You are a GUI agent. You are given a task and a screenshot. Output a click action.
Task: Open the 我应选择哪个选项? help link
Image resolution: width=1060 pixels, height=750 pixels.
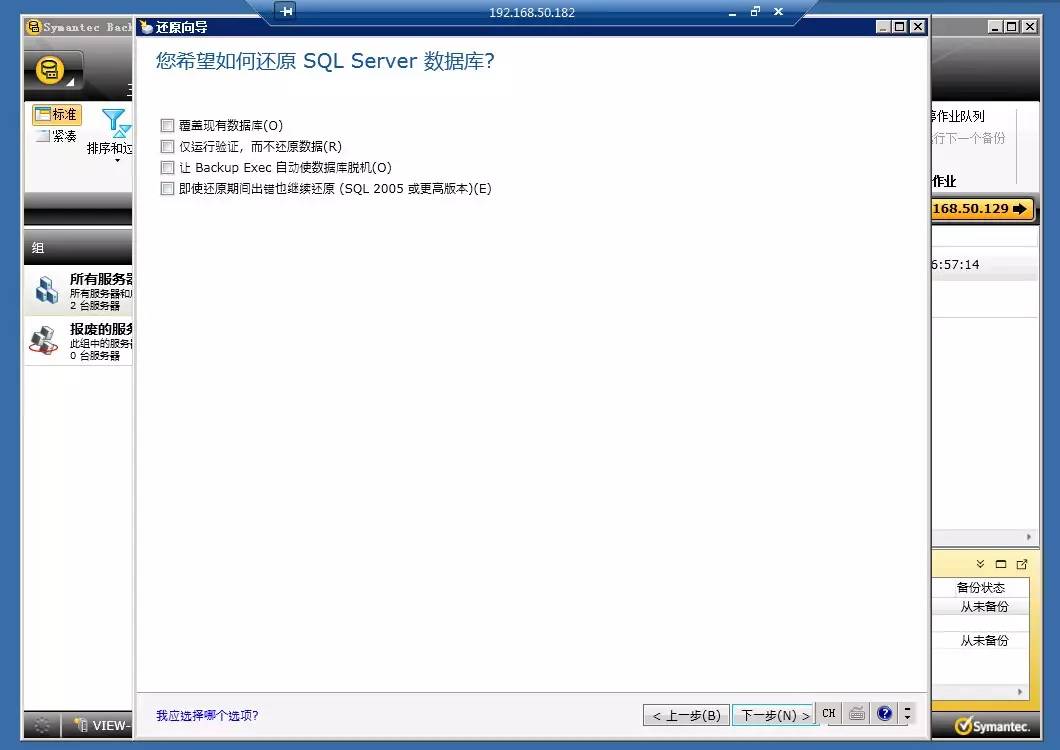click(207, 716)
